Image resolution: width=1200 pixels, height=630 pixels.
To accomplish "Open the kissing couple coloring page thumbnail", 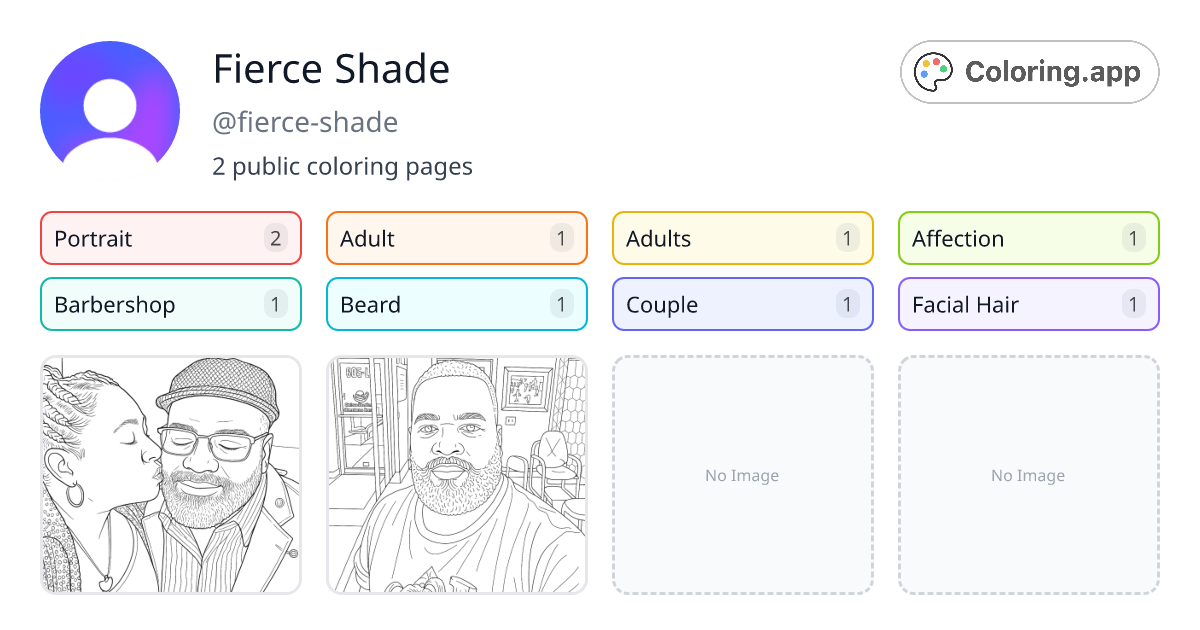I will coord(170,474).
